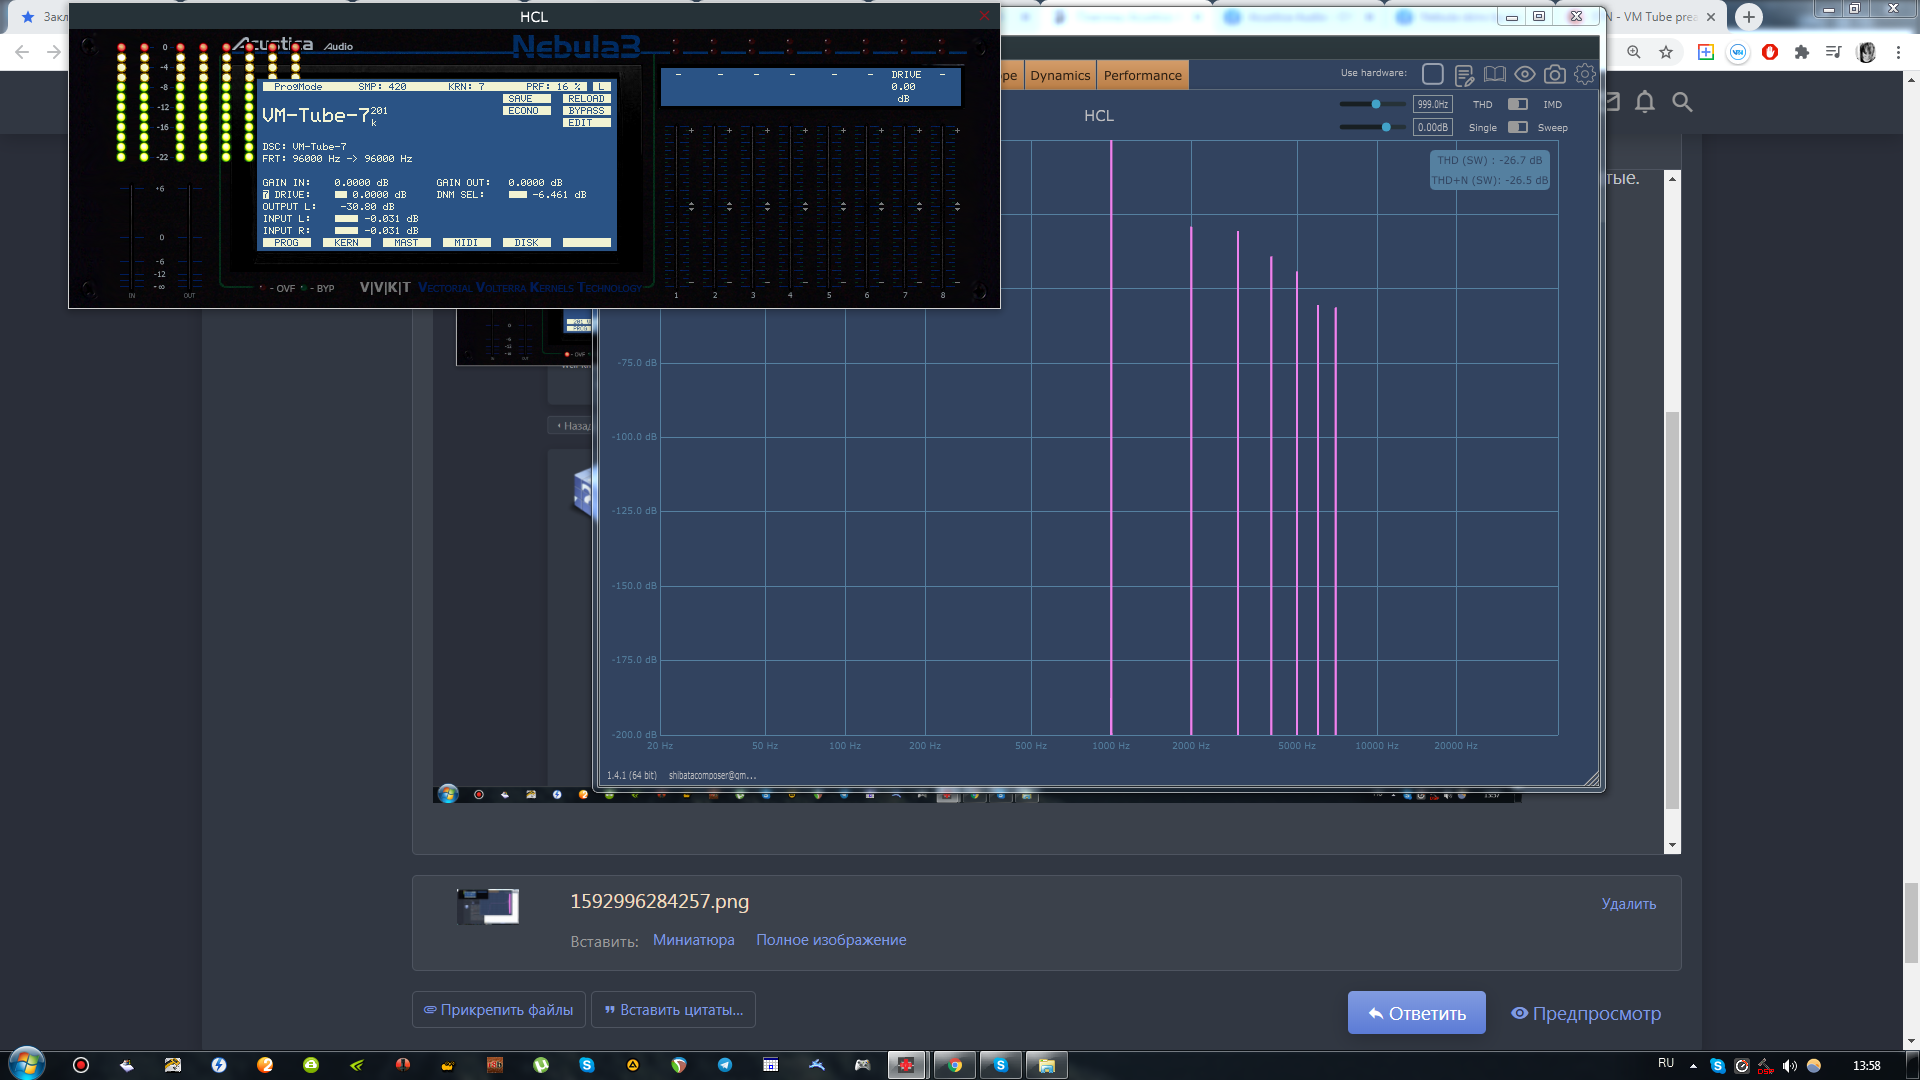Enable the Use hardware checkbox
Viewport: 1920px width, 1080px height.
[1433, 74]
